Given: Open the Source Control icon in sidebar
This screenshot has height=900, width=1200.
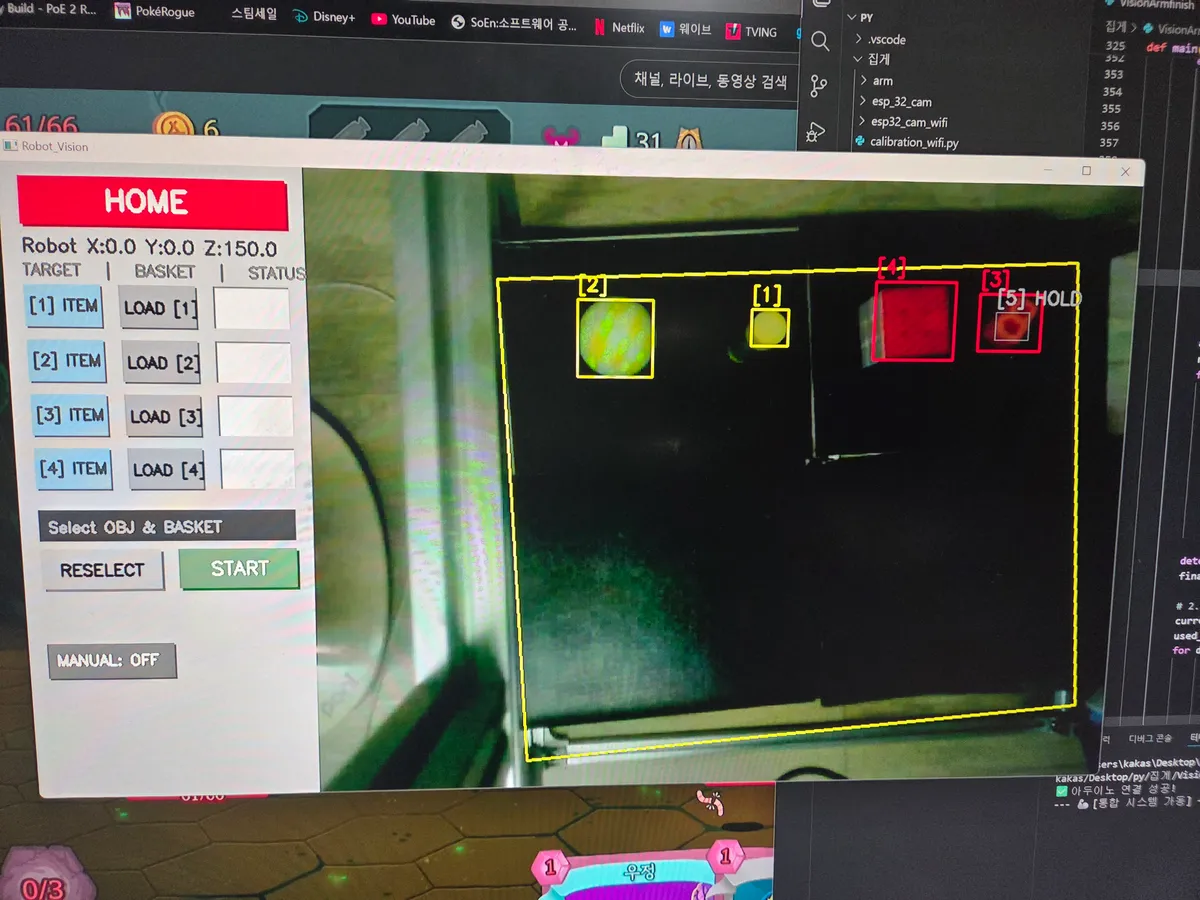Looking at the screenshot, I should coord(817,85).
